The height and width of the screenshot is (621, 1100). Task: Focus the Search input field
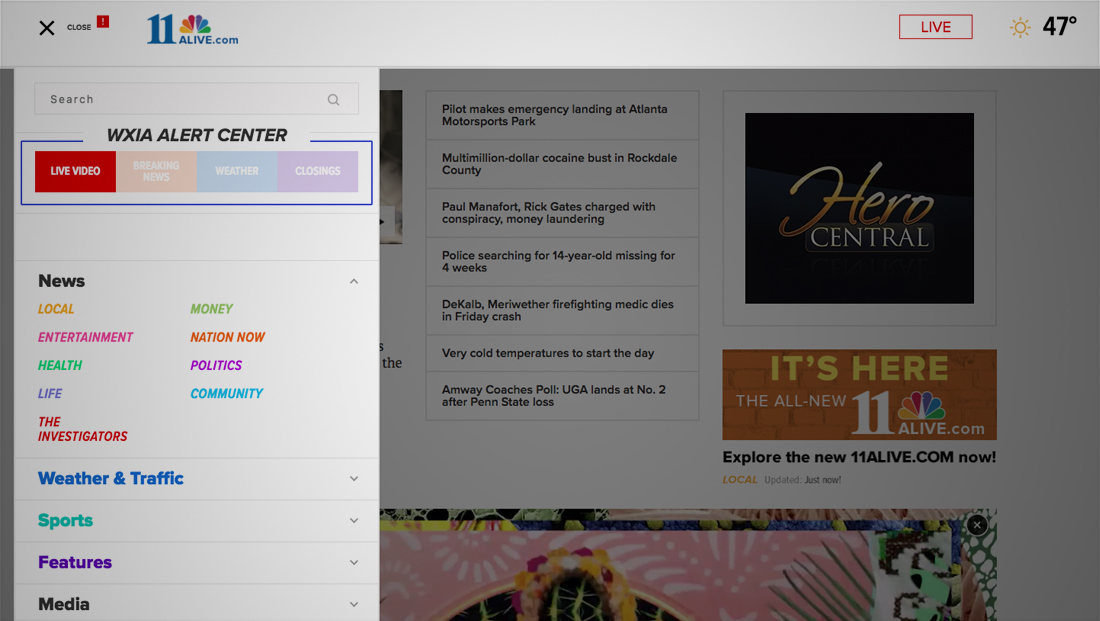196,99
